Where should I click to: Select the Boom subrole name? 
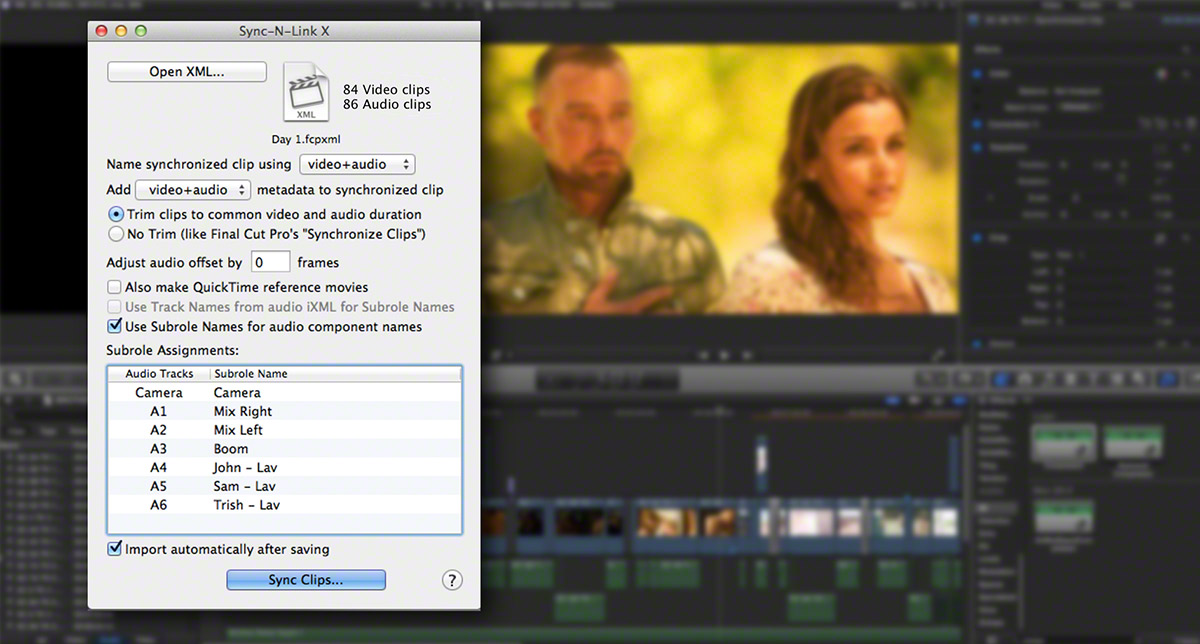point(231,449)
